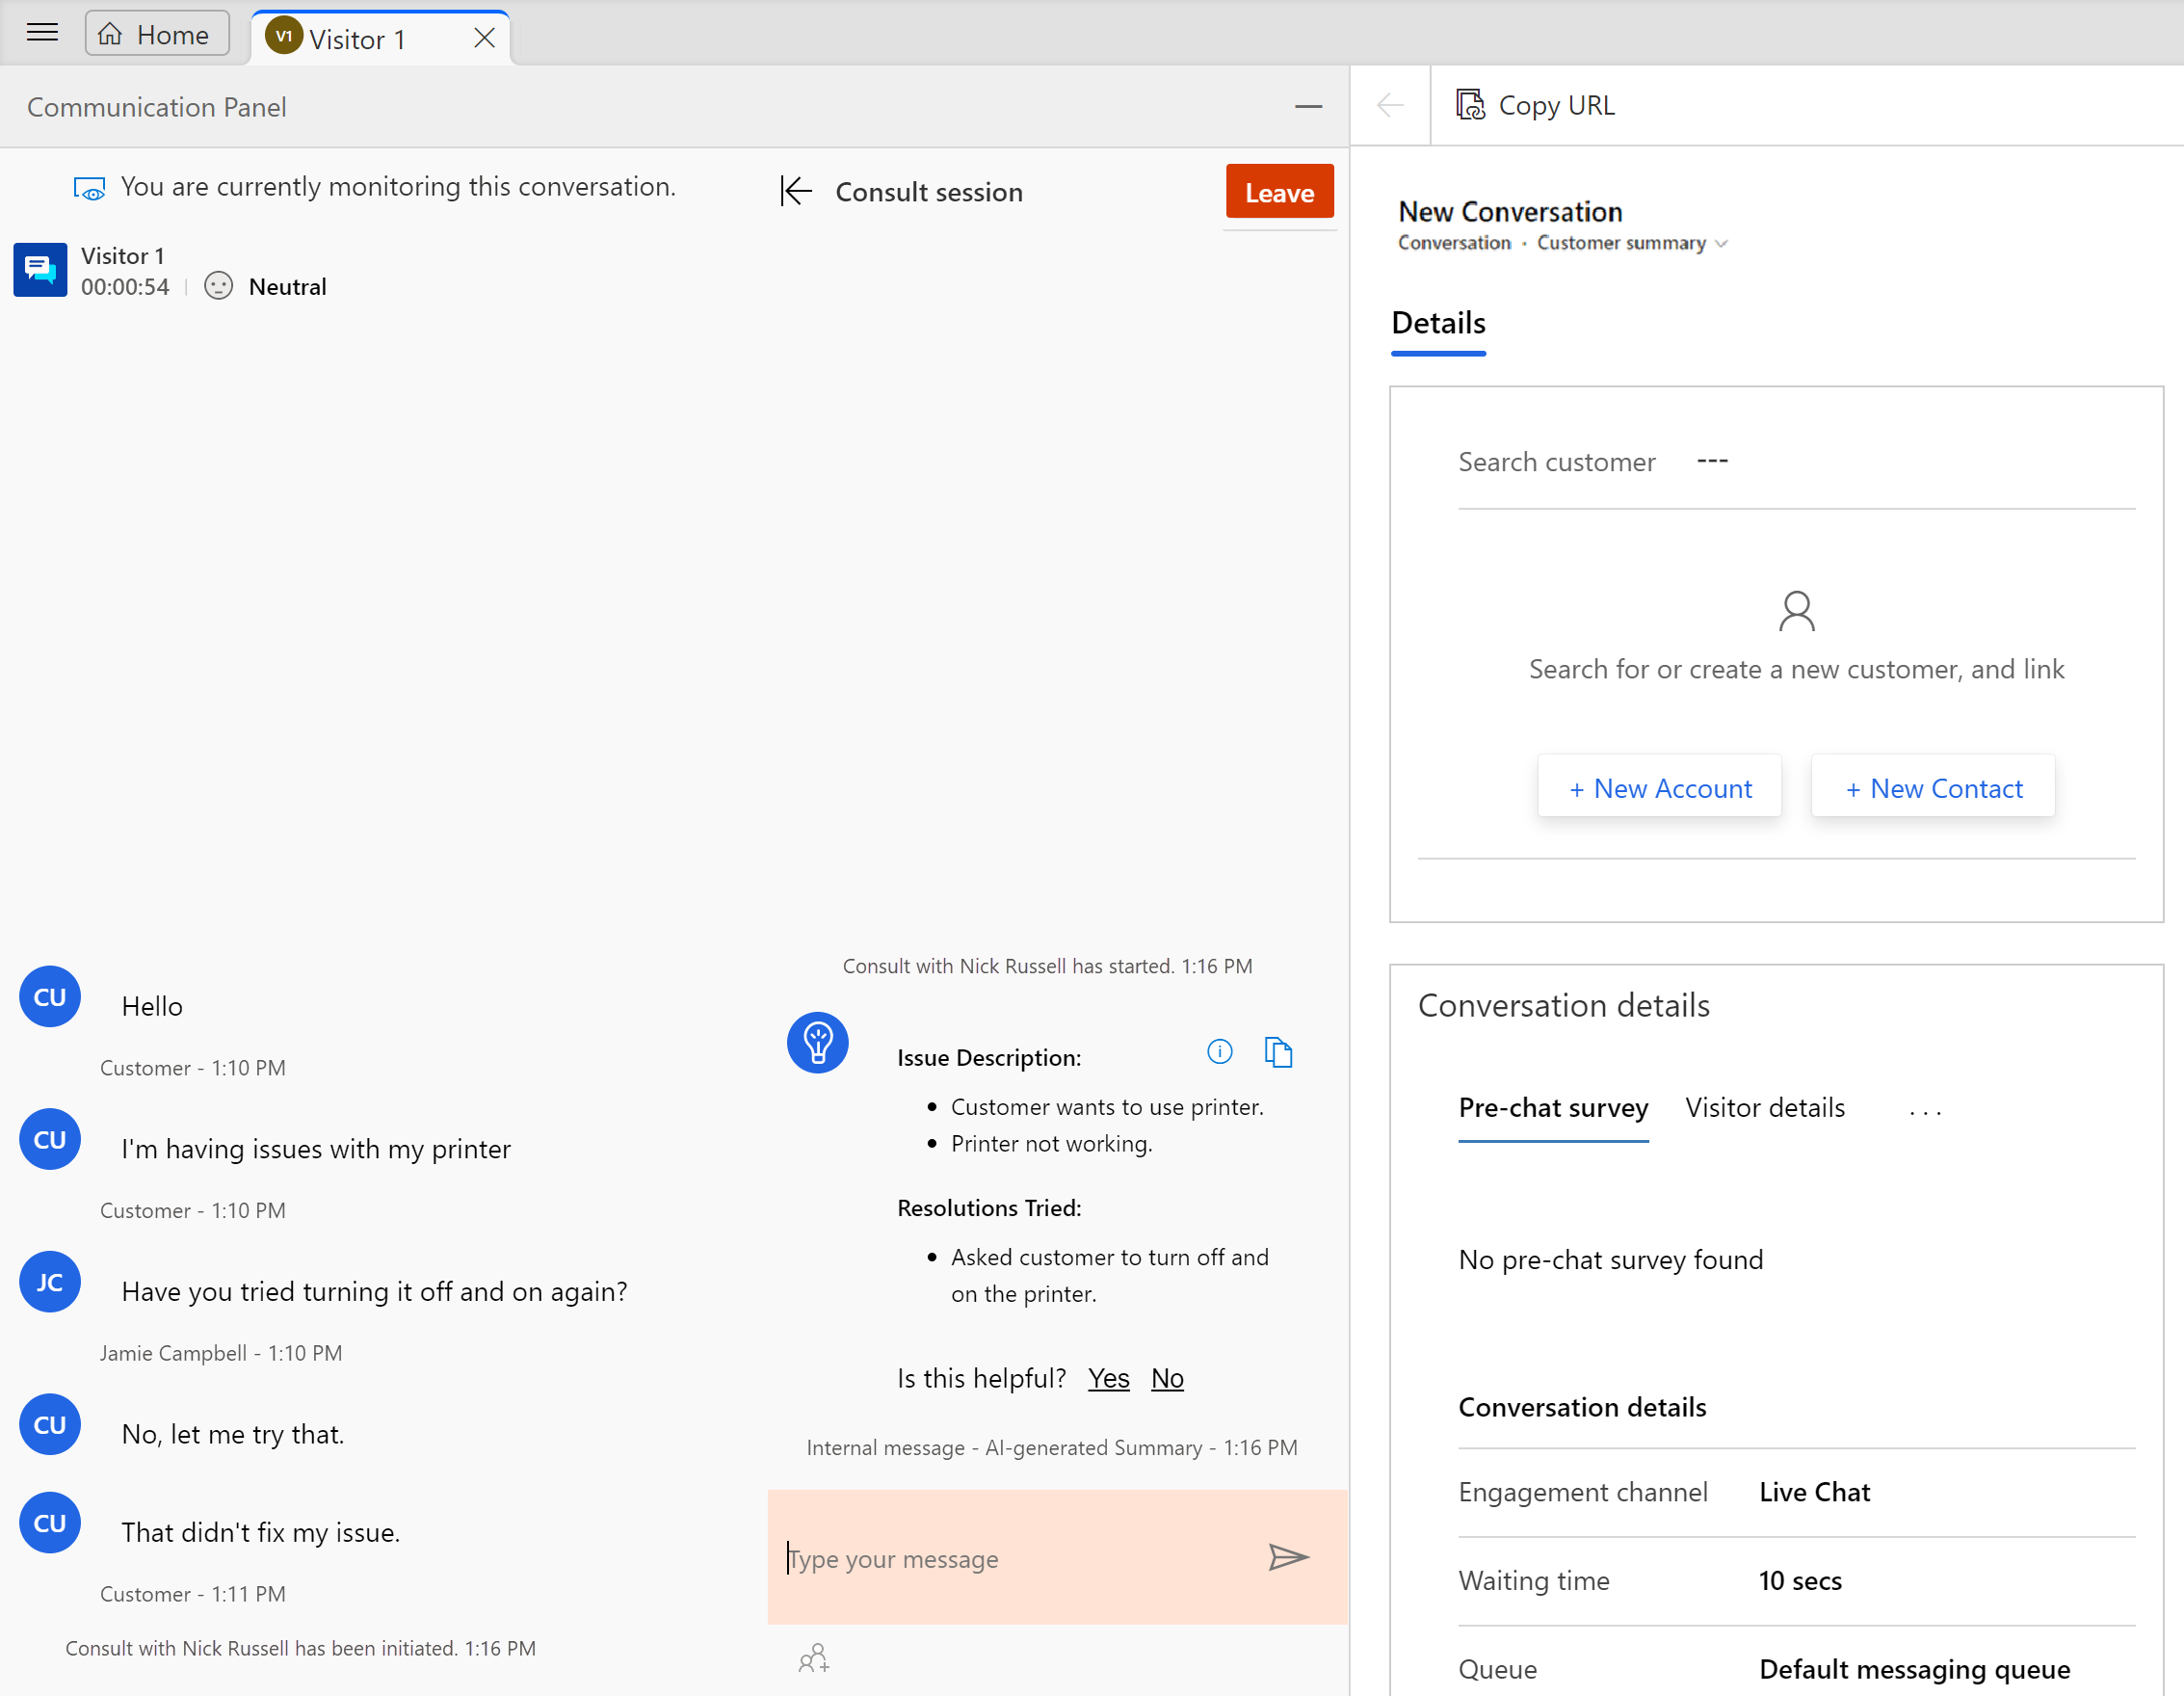This screenshot has height=1696, width=2184.
Task: Click the neutral sentiment face icon
Action: click(218, 285)
